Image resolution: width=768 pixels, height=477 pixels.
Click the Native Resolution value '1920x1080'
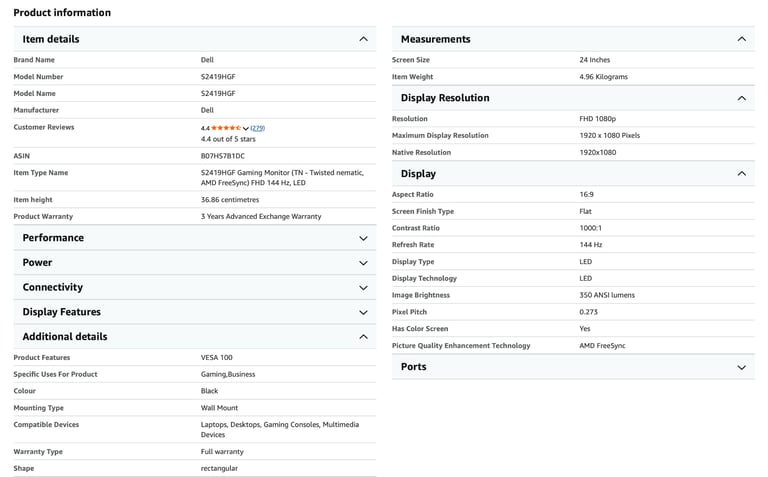click(x=598, y=152)
